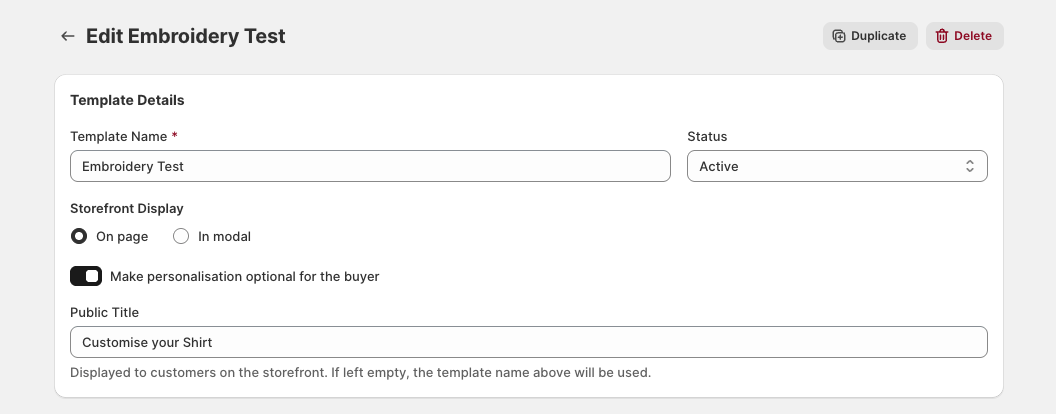Click the Template Name field label

click(x=119, y=137)
